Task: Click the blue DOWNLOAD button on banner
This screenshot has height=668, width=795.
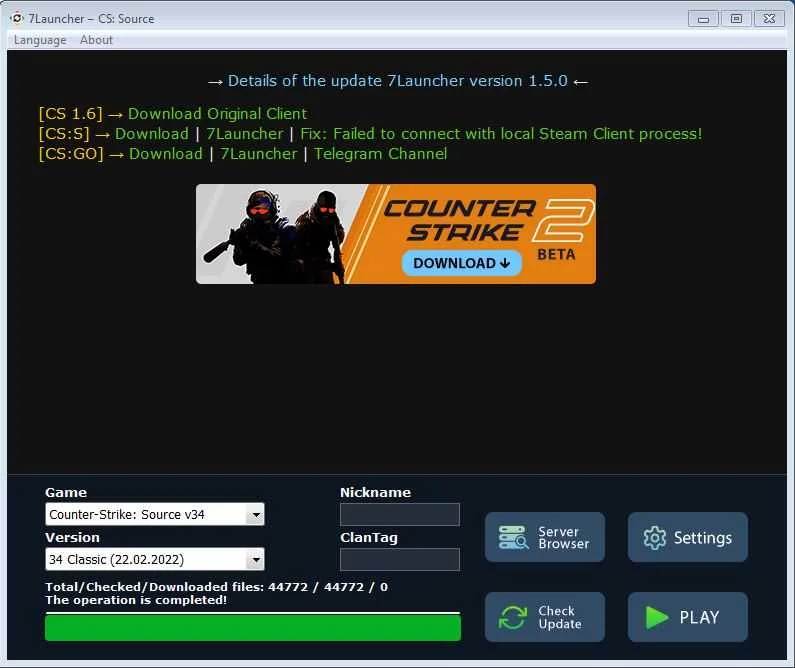Action: pyautogui.click(x=461, y=263)
